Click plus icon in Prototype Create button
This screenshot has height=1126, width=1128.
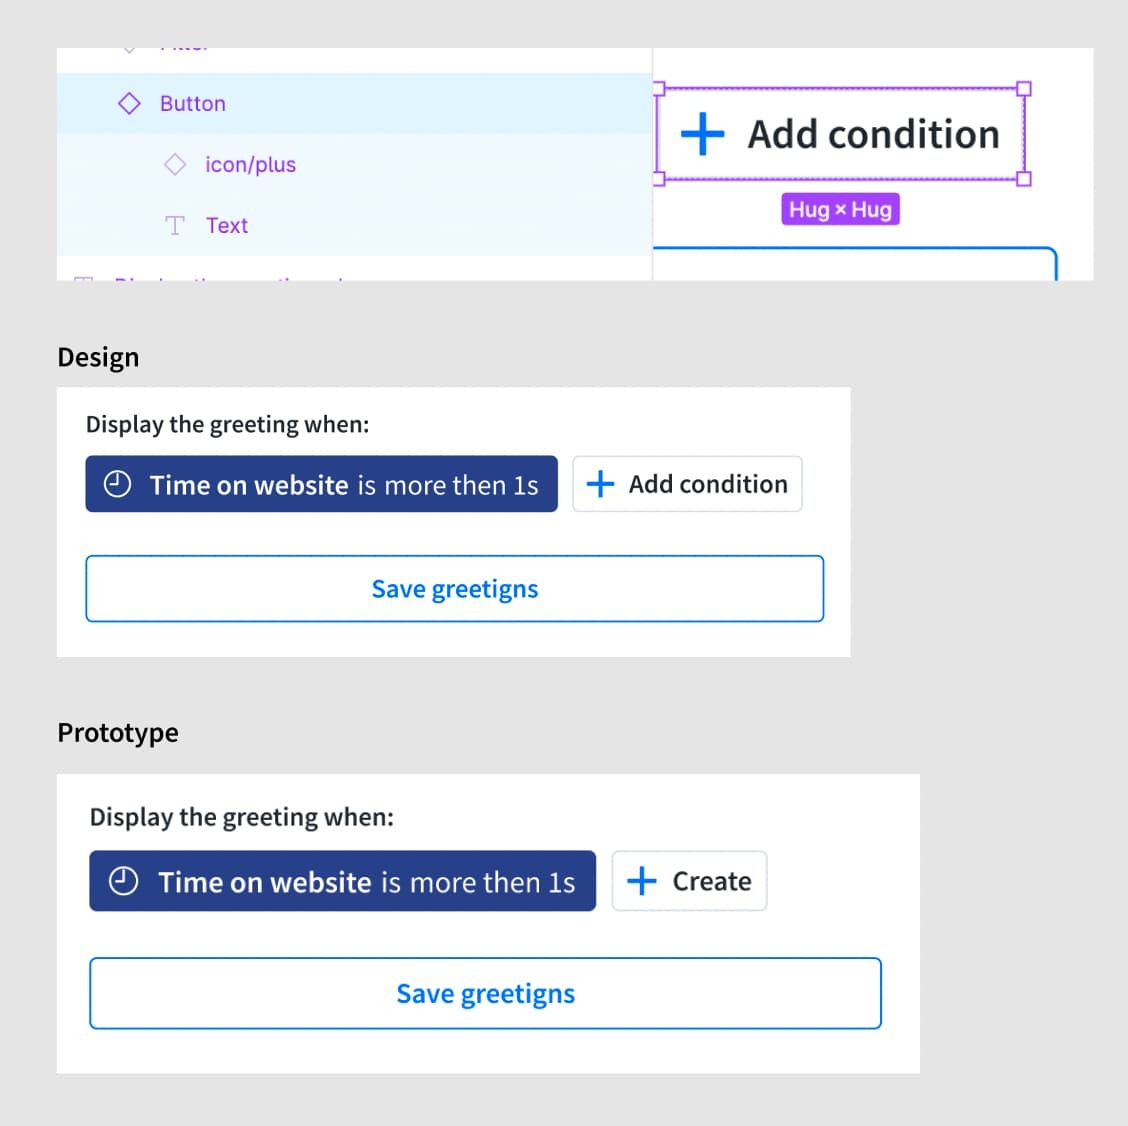click(641, 881)
